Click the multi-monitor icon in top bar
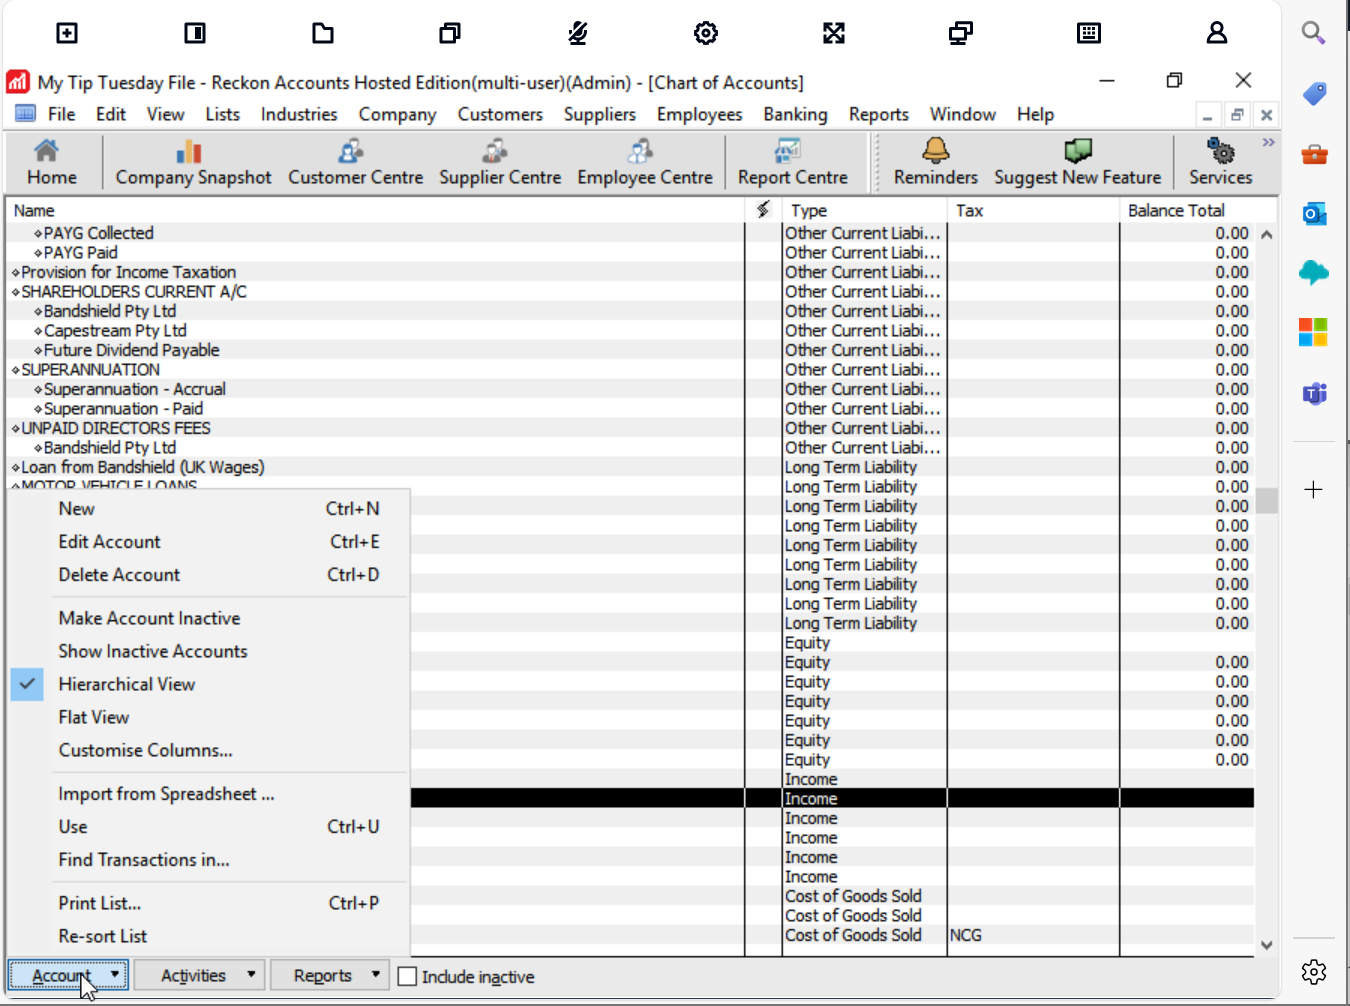 (961, 33)
